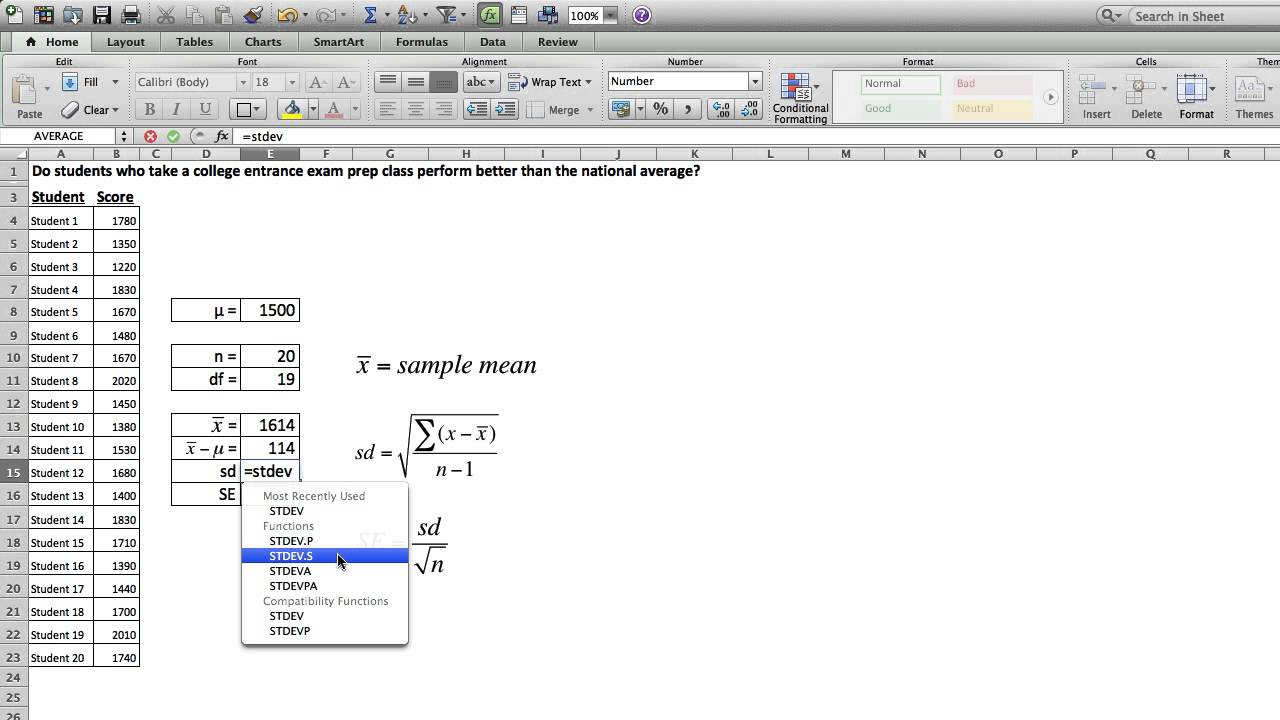Apply the Good cell style
This screenshot has width=1280, height=720.
[x=901, y=109]
